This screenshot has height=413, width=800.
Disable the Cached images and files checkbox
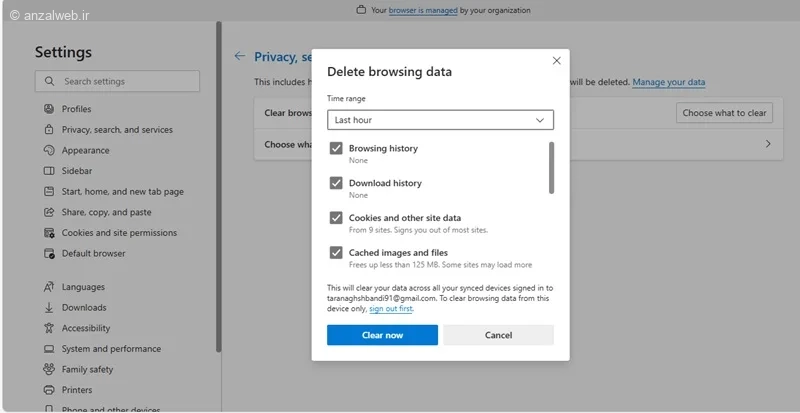336,253
